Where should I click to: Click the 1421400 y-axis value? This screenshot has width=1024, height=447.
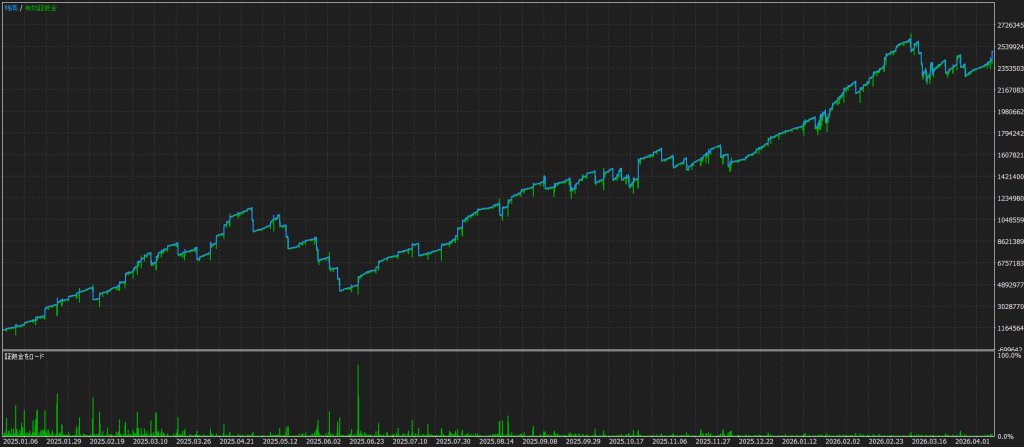point(1010,176)
